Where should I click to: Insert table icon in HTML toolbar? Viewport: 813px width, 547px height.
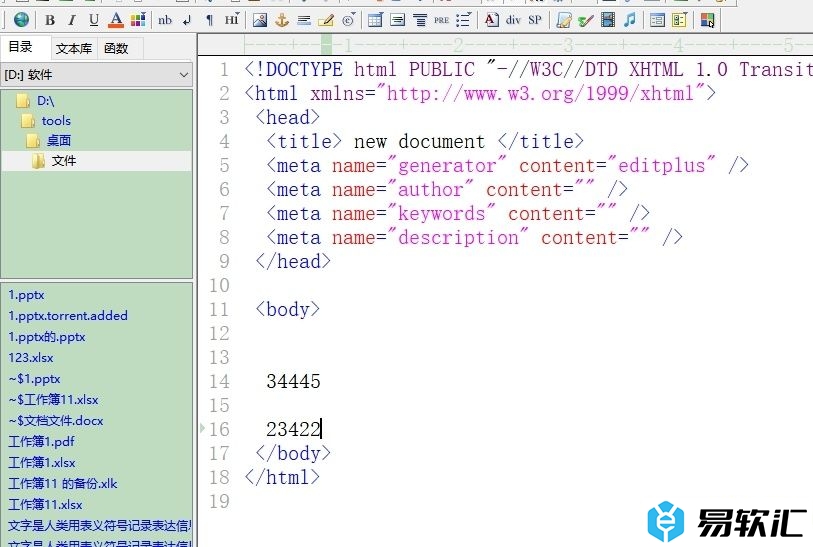375,20
